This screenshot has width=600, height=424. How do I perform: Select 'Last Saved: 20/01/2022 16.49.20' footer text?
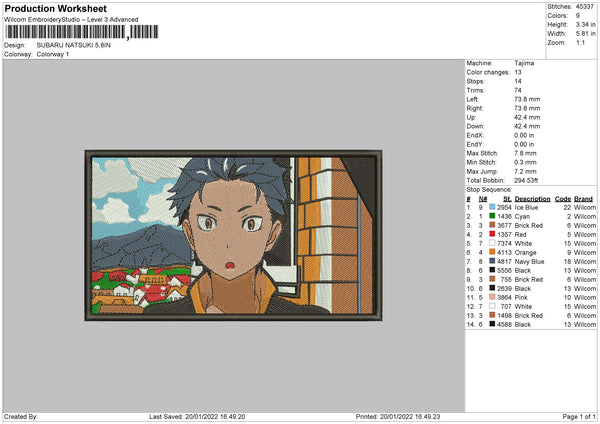pyautogui.click(x=197, y=417)
